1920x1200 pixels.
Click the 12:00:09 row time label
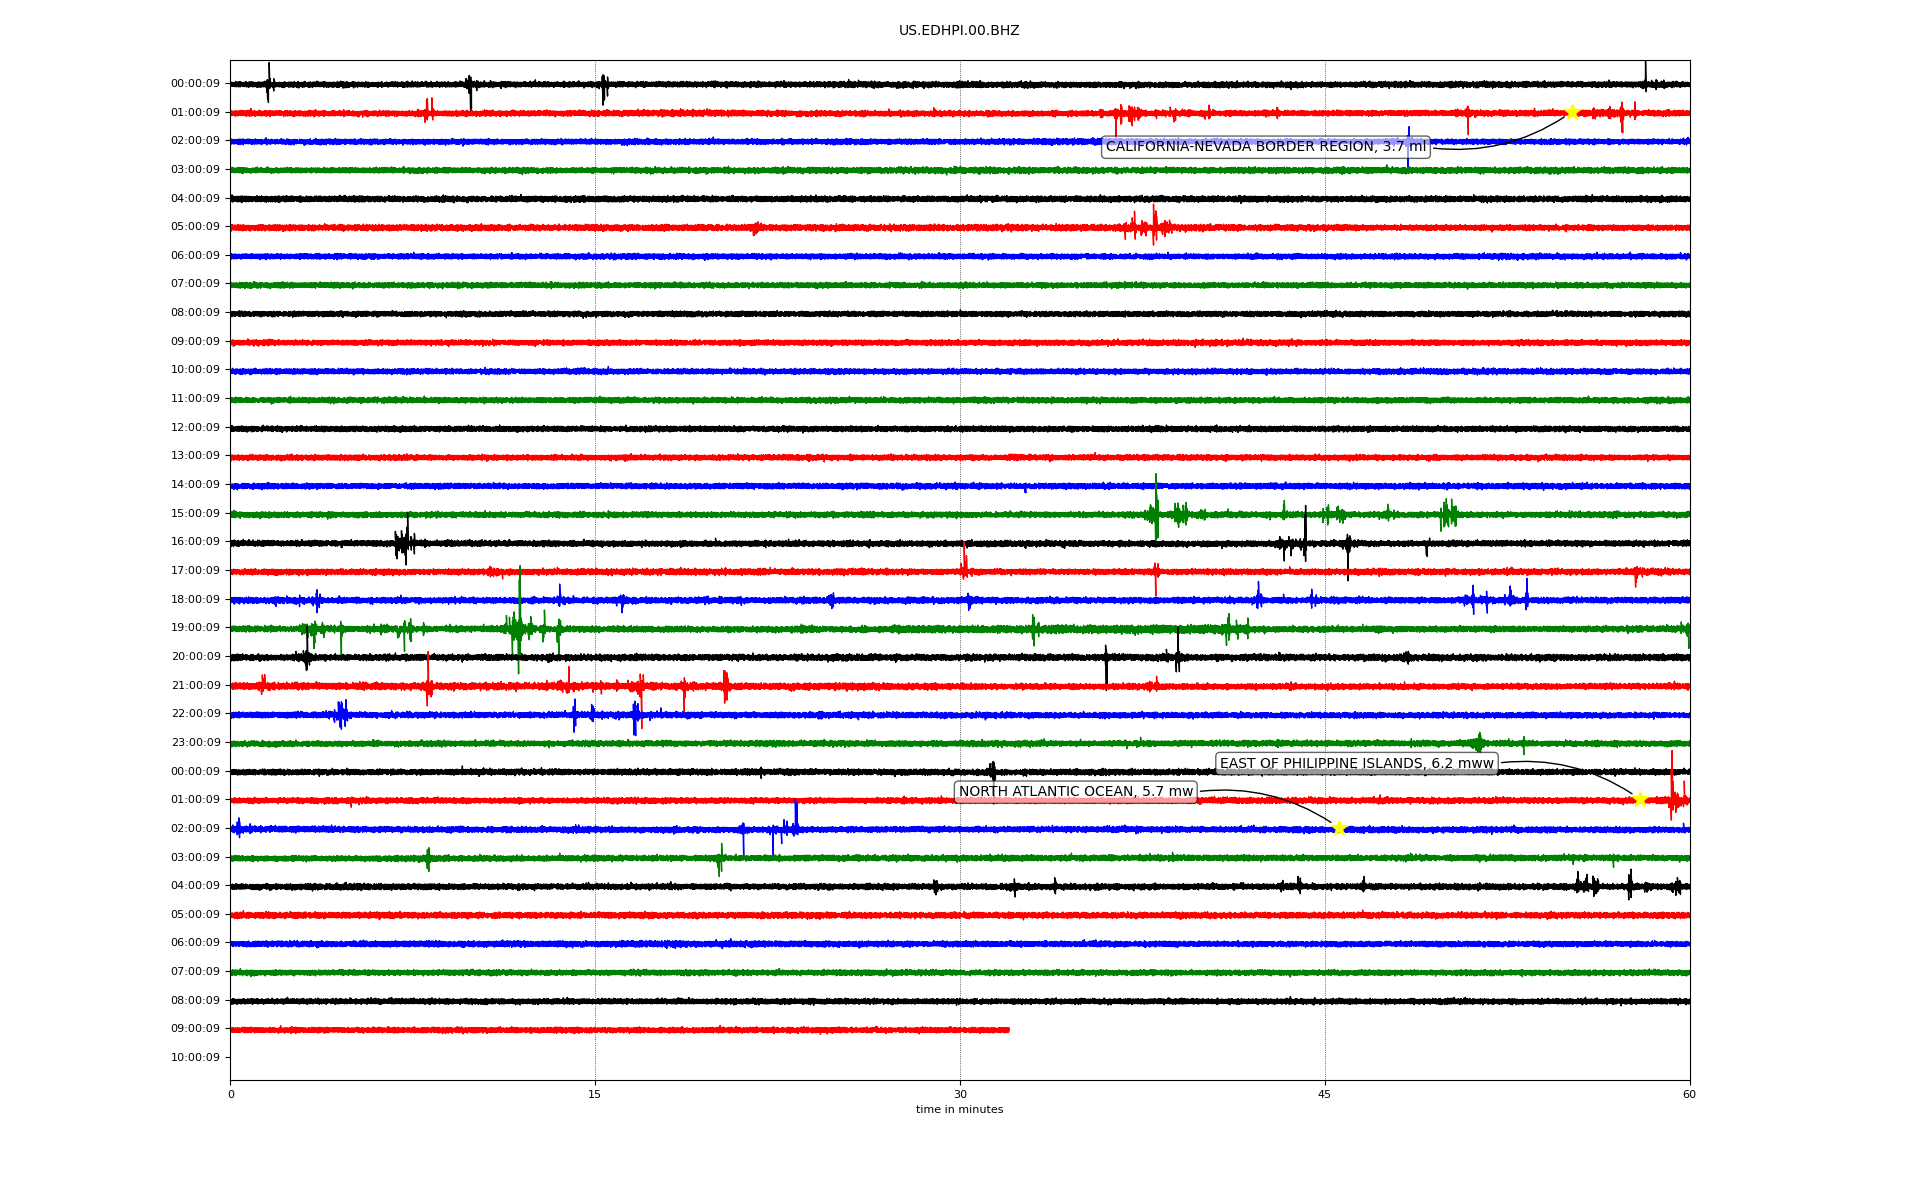tap(195, 428)
